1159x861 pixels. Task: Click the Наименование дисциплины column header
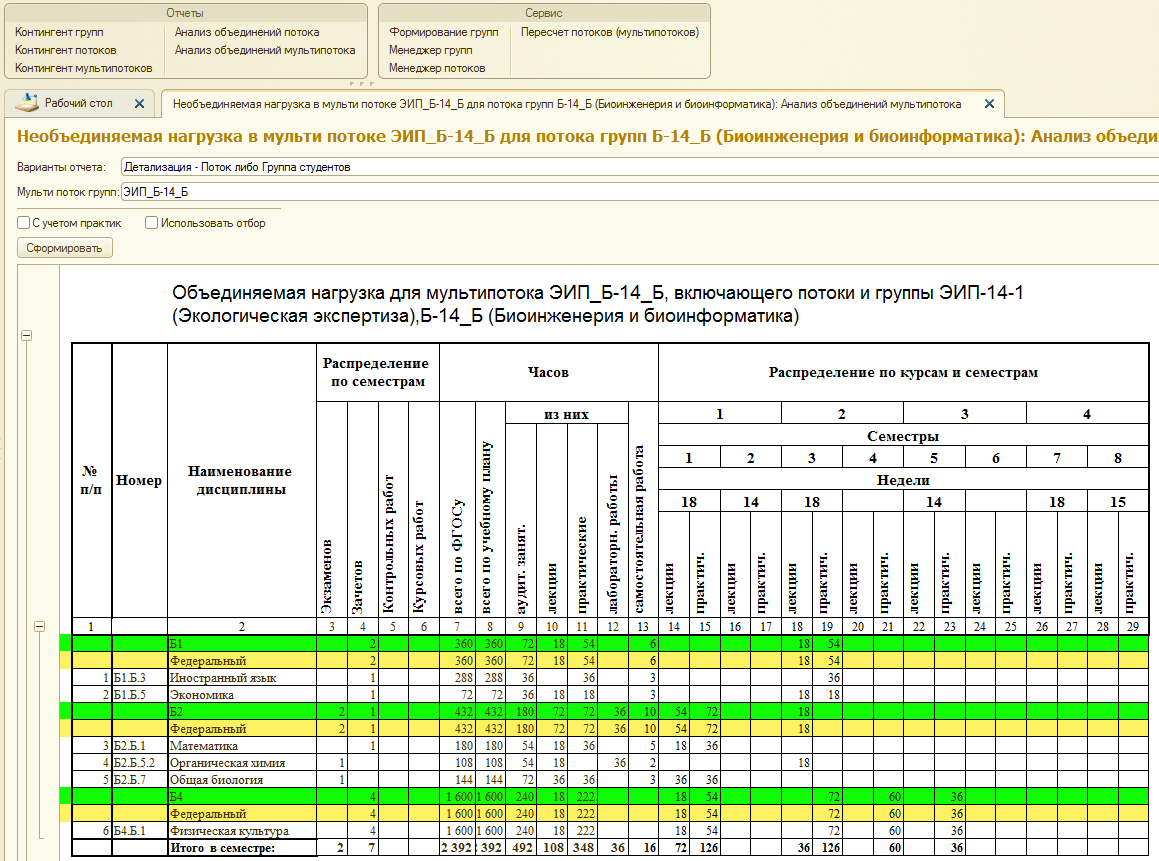click(242, 480)
